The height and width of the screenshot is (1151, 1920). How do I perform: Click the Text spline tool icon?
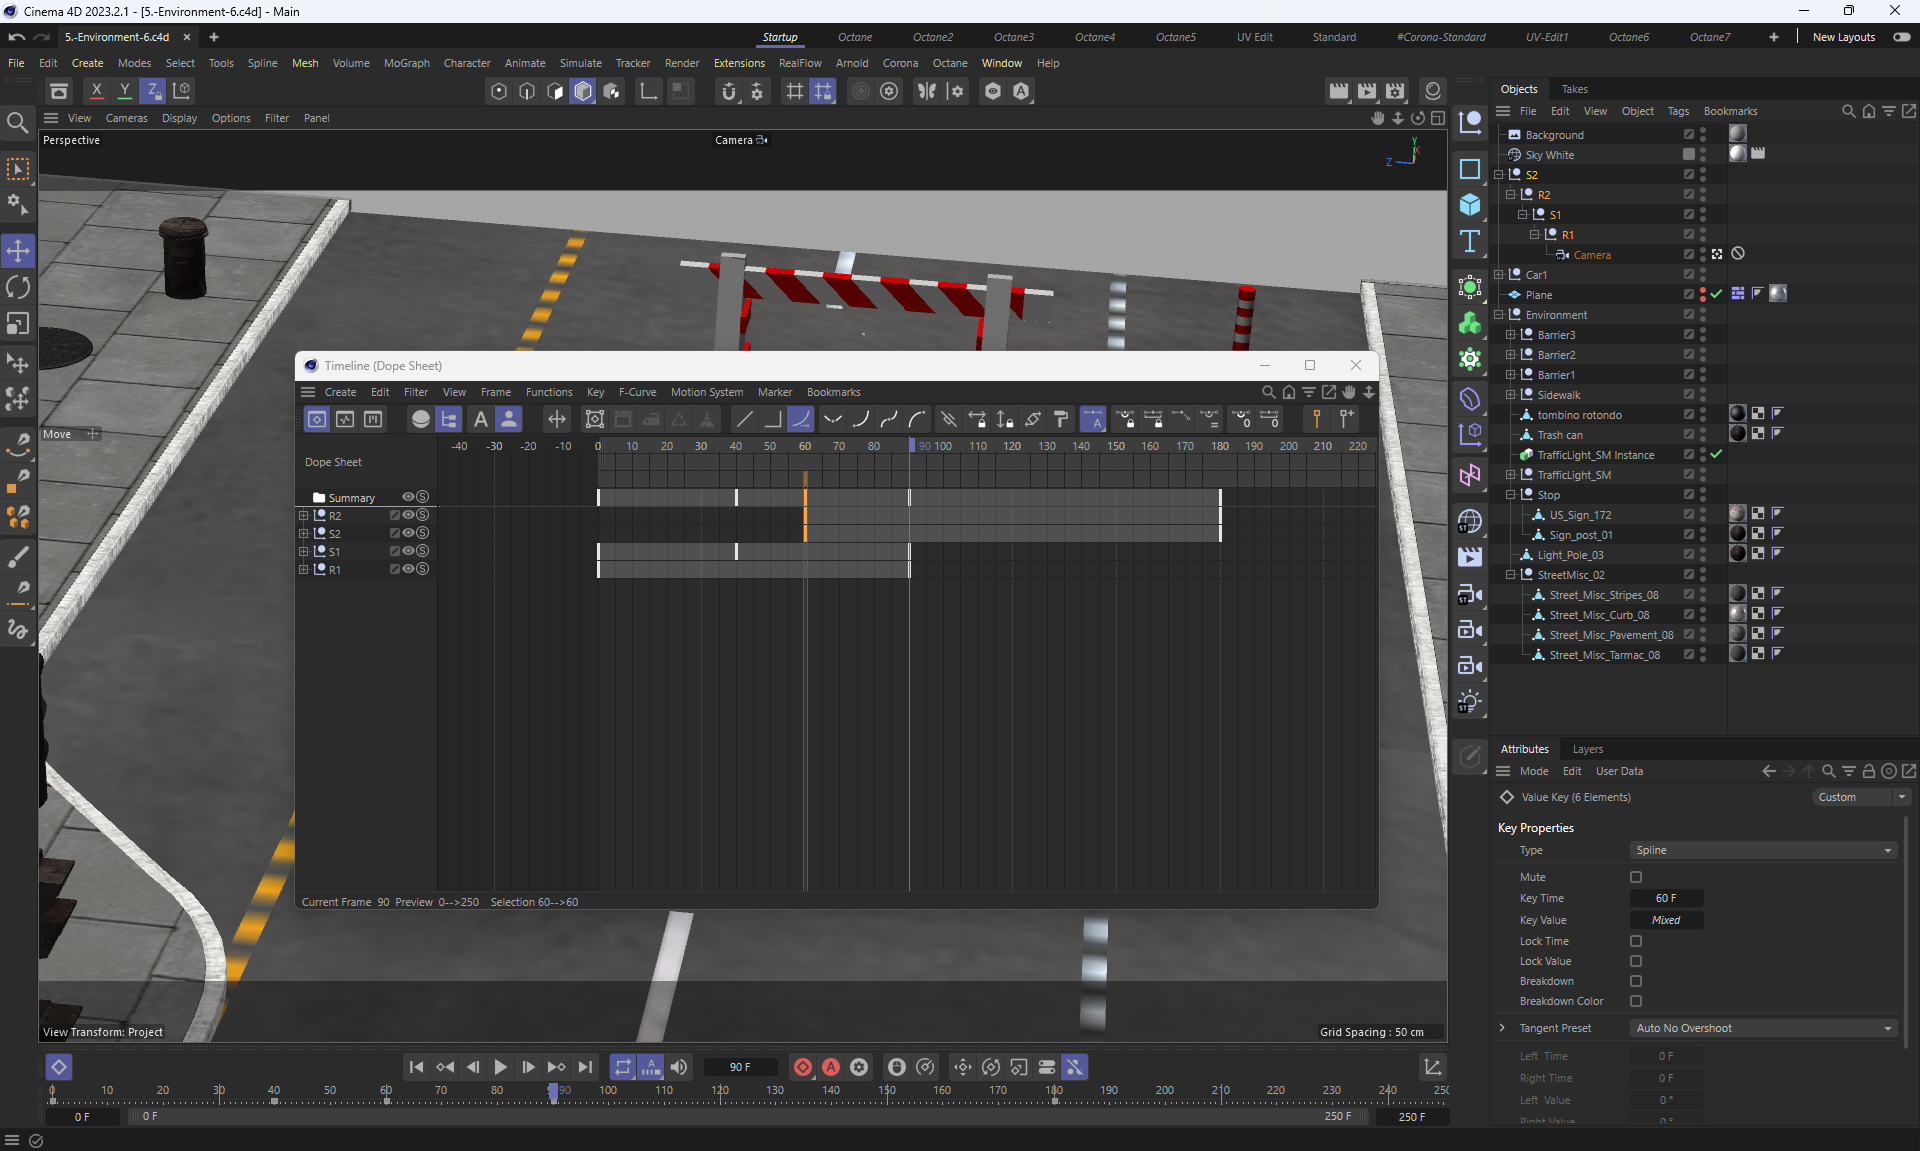coord(1469,241)
